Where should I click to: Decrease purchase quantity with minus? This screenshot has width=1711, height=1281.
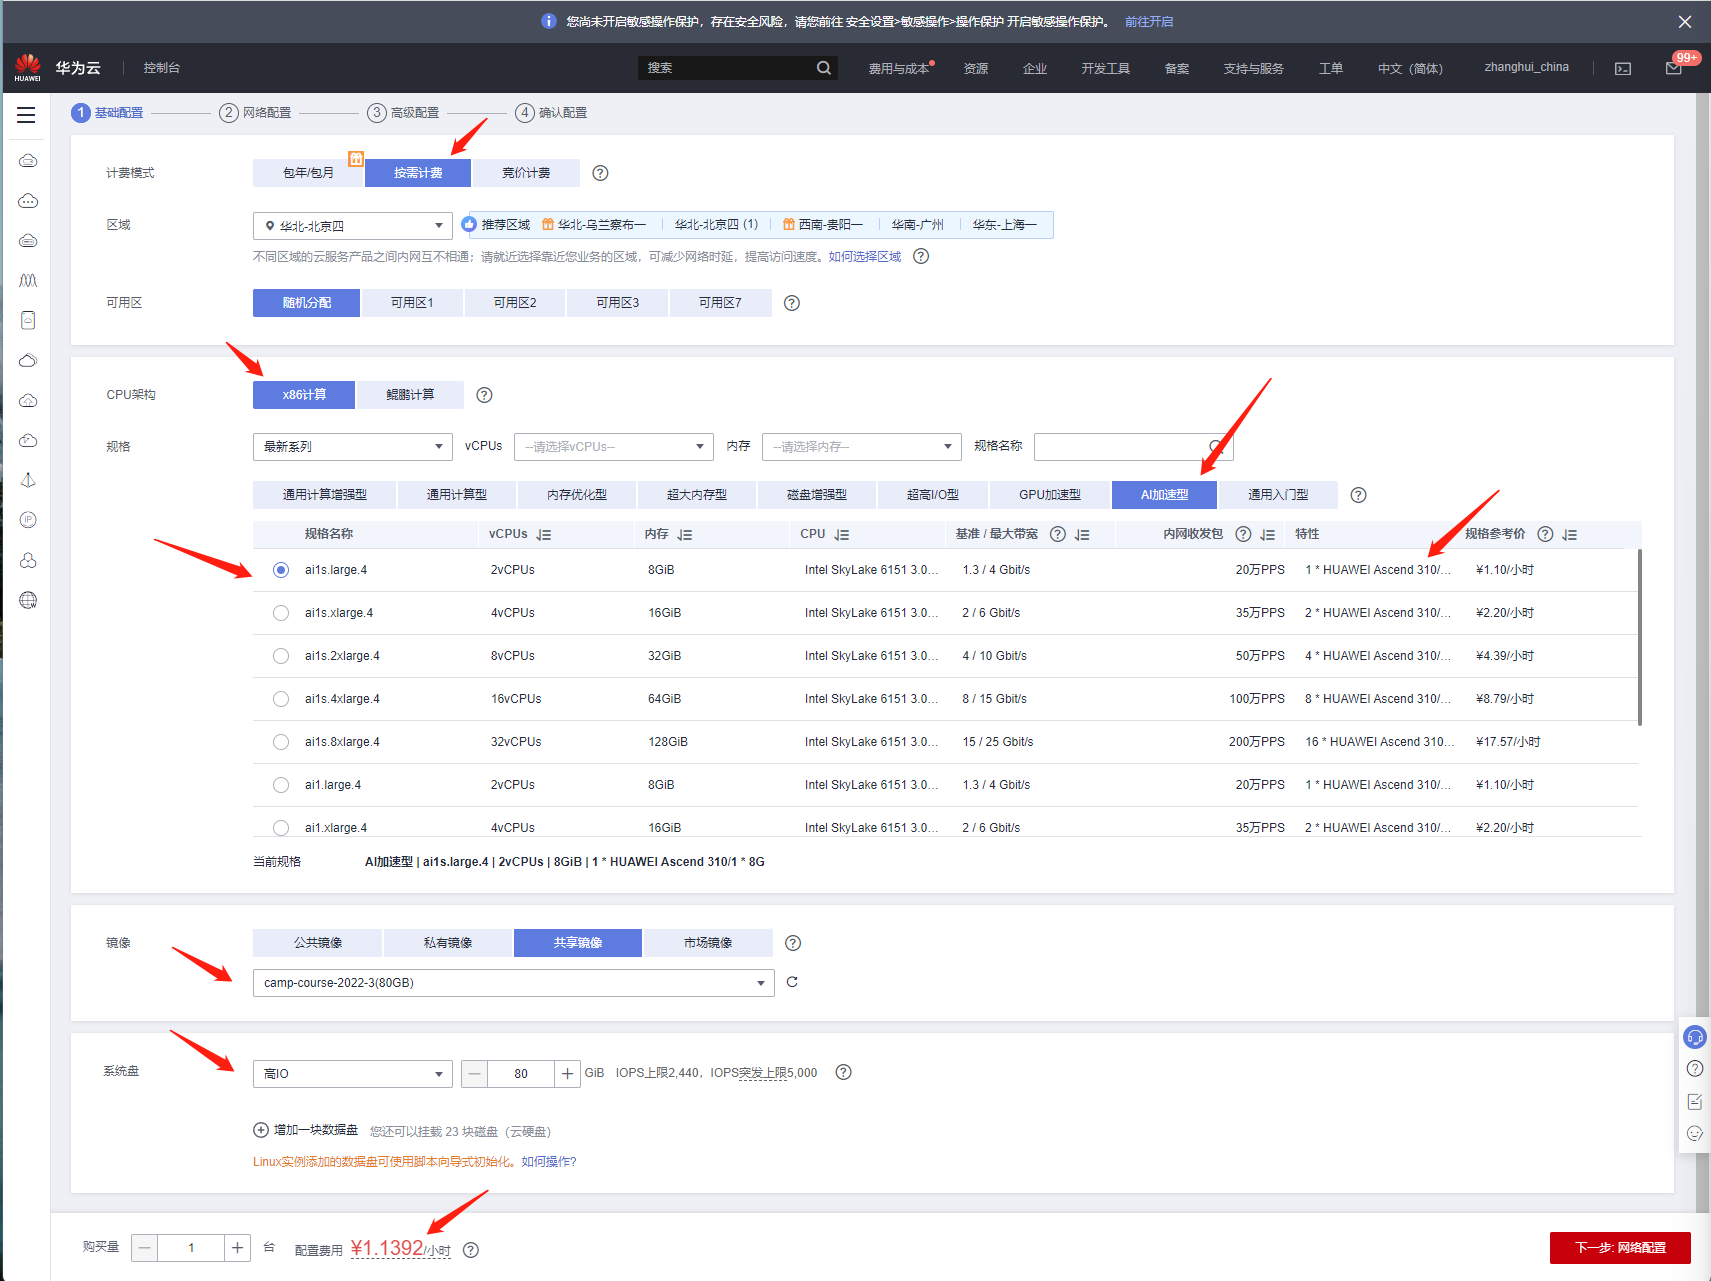coord(145,1248)
